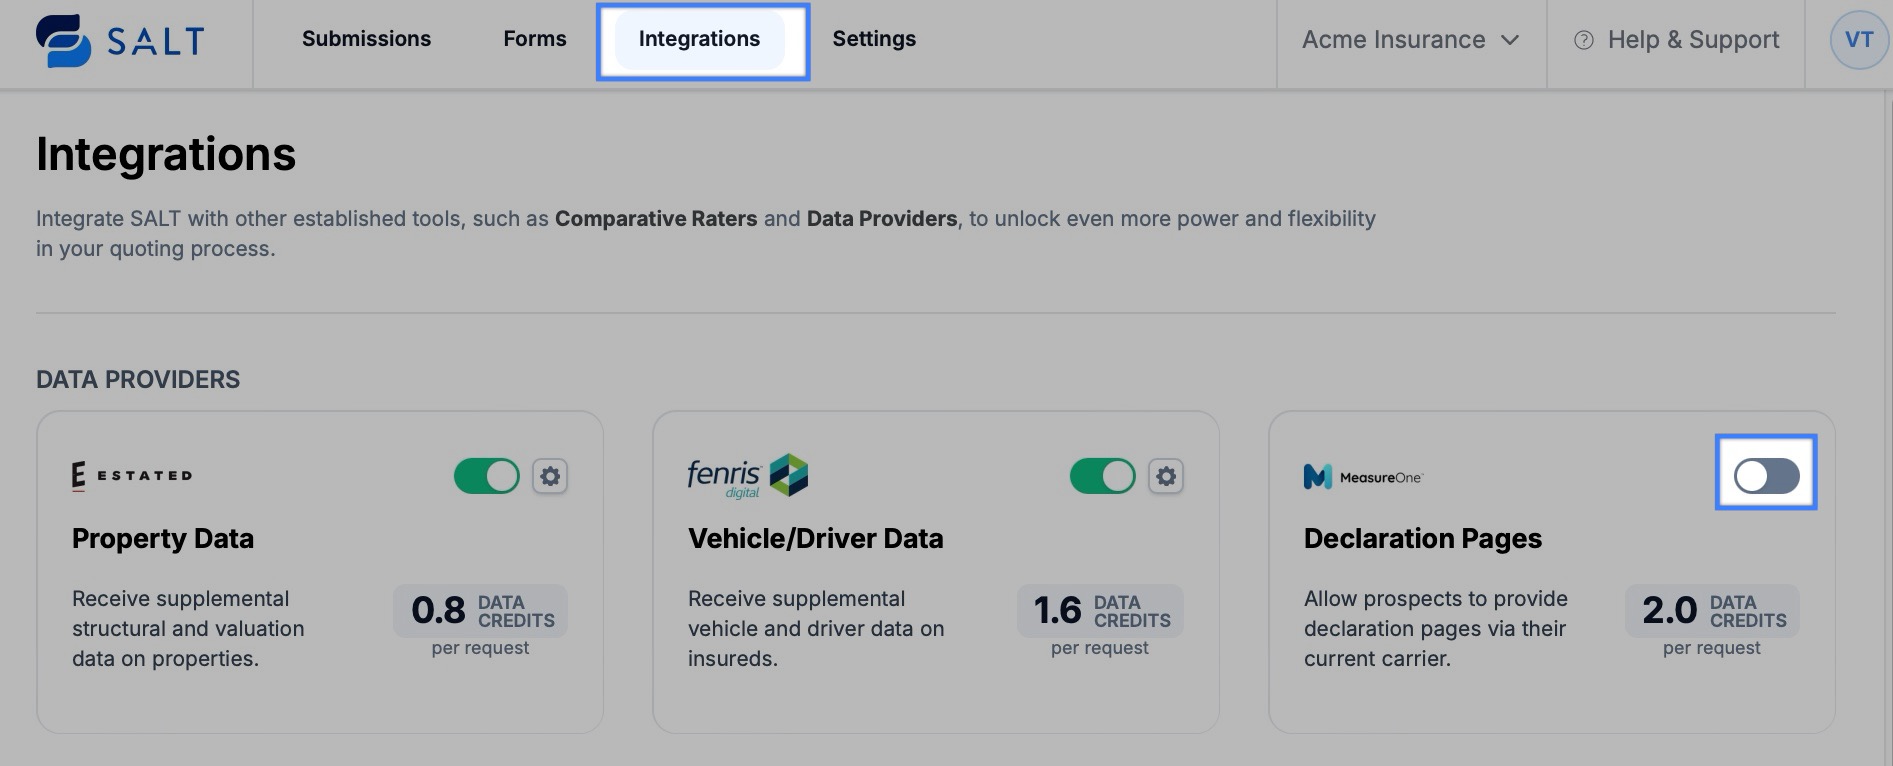Go to the Submissions tab
The height and width of the screenshot is (766, 1893).
tap(366, 39)
